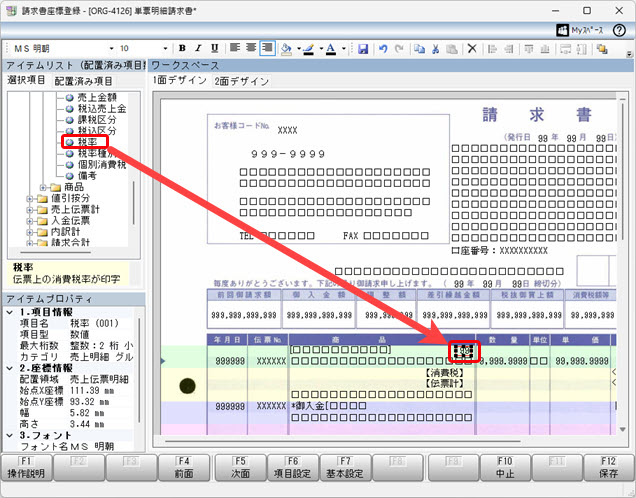Open fill color dropdown arrow
Image resolution: width=636 pixels, height=498 pixels.
tap(299, 49)
